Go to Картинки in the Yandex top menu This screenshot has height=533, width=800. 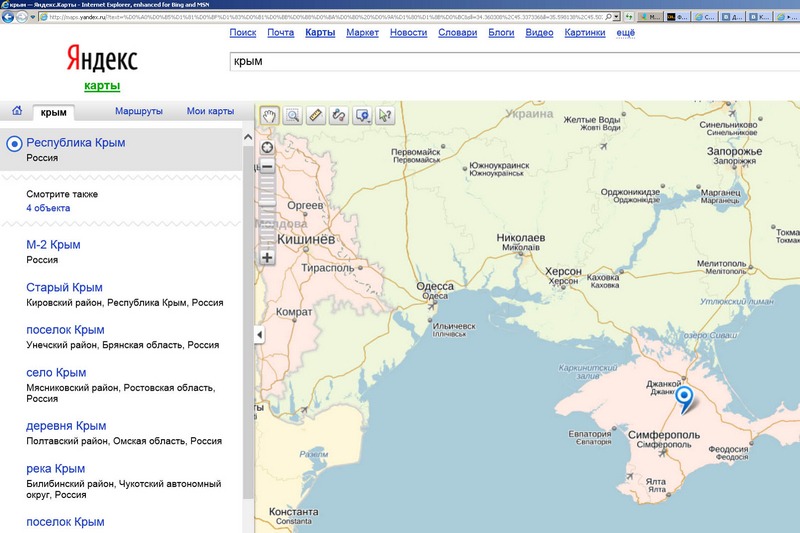[x=585, y=33]
